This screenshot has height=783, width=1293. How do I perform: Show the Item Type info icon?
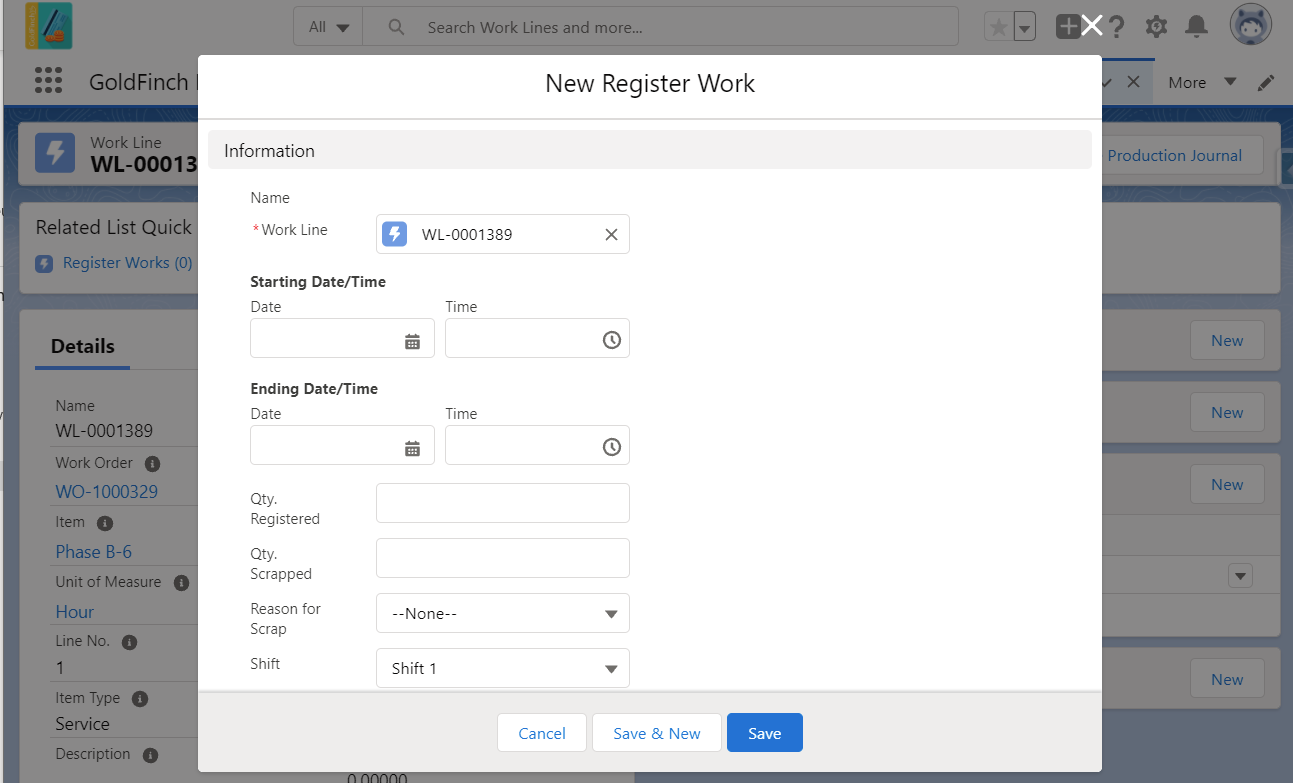coord(140,699)
